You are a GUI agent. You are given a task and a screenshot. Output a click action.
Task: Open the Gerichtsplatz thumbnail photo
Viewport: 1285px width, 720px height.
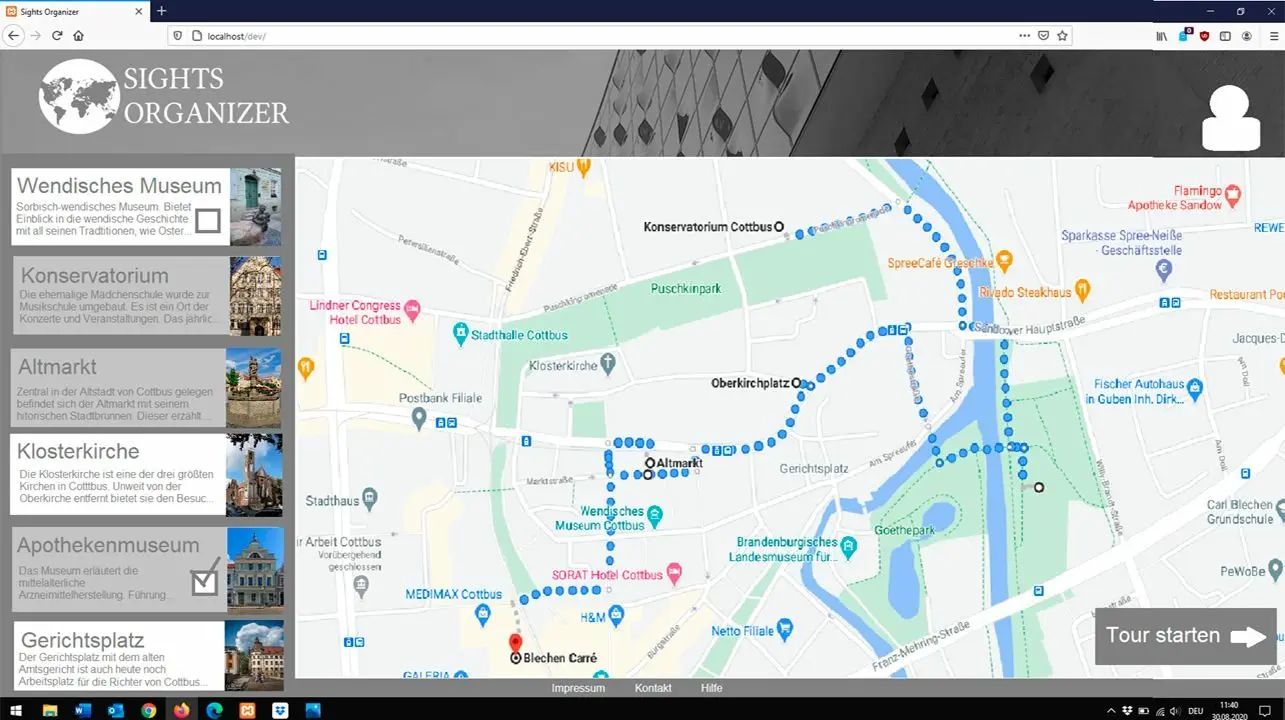click(x=254, y=655)
